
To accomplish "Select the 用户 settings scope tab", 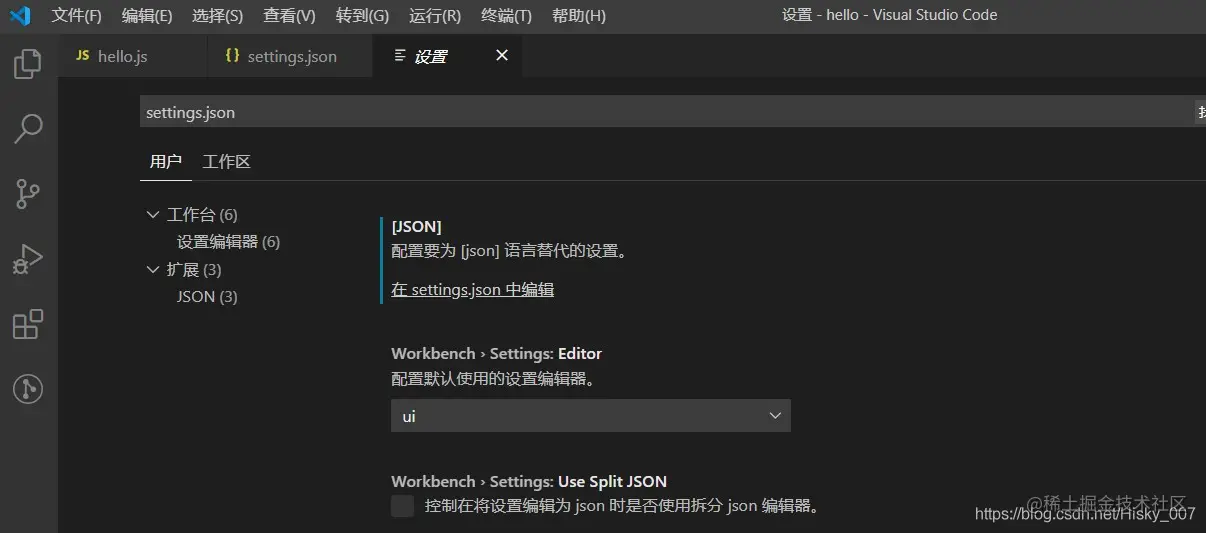I will click(x=166, y=162).
